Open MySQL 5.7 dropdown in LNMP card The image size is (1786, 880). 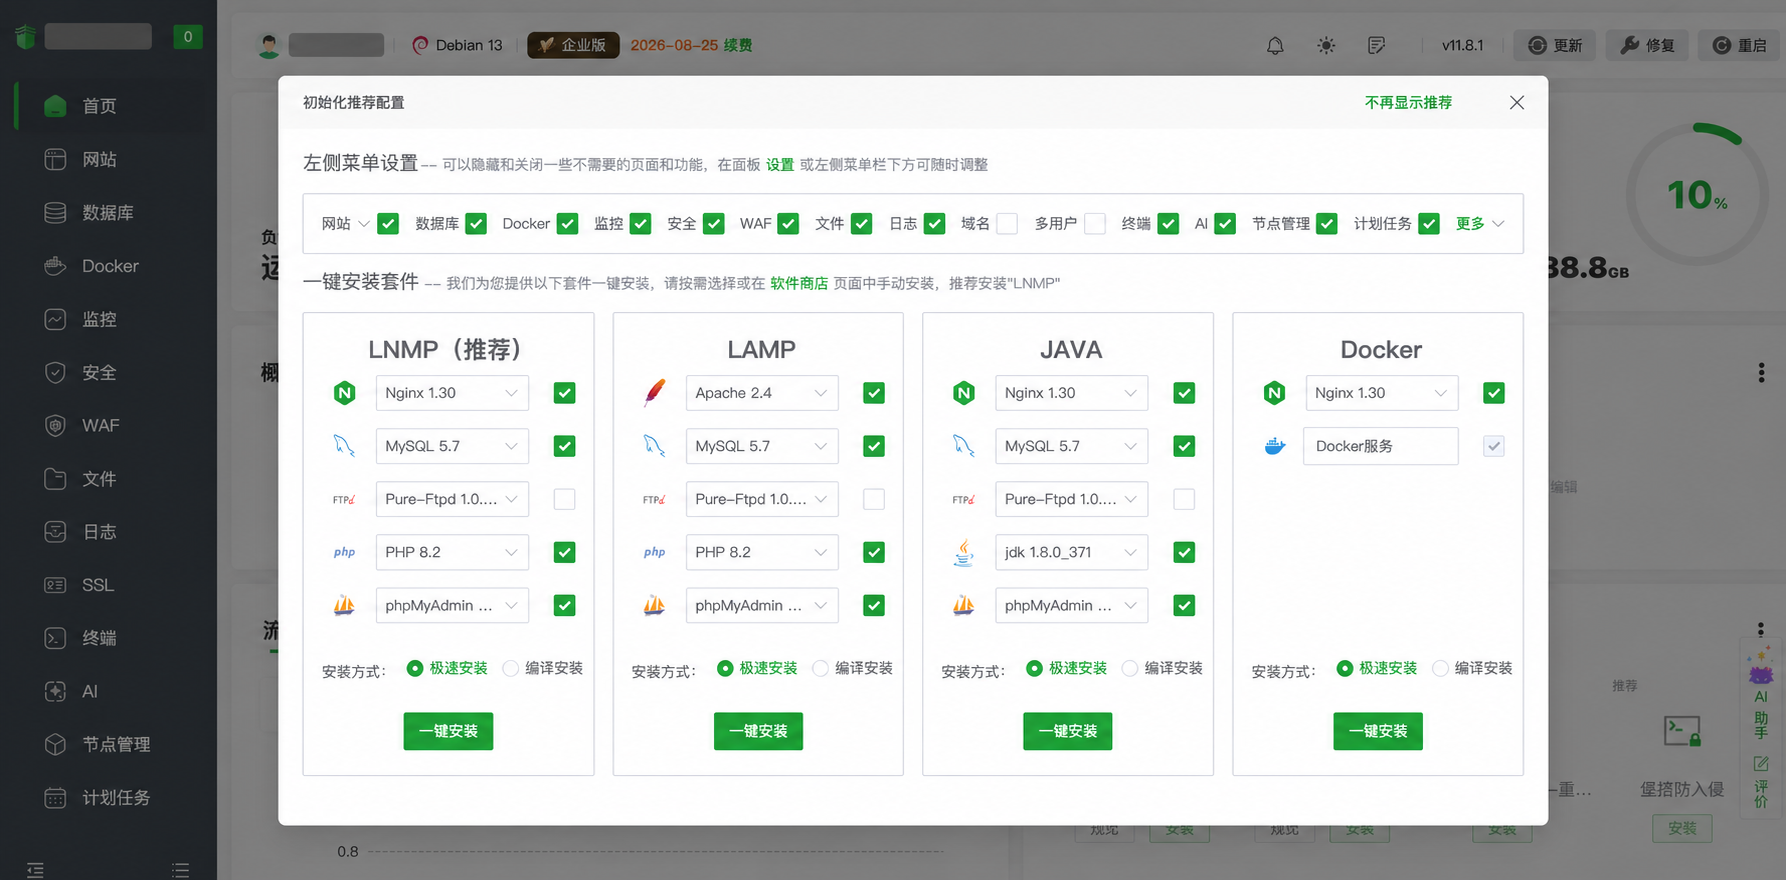click(x=452, y=446)
